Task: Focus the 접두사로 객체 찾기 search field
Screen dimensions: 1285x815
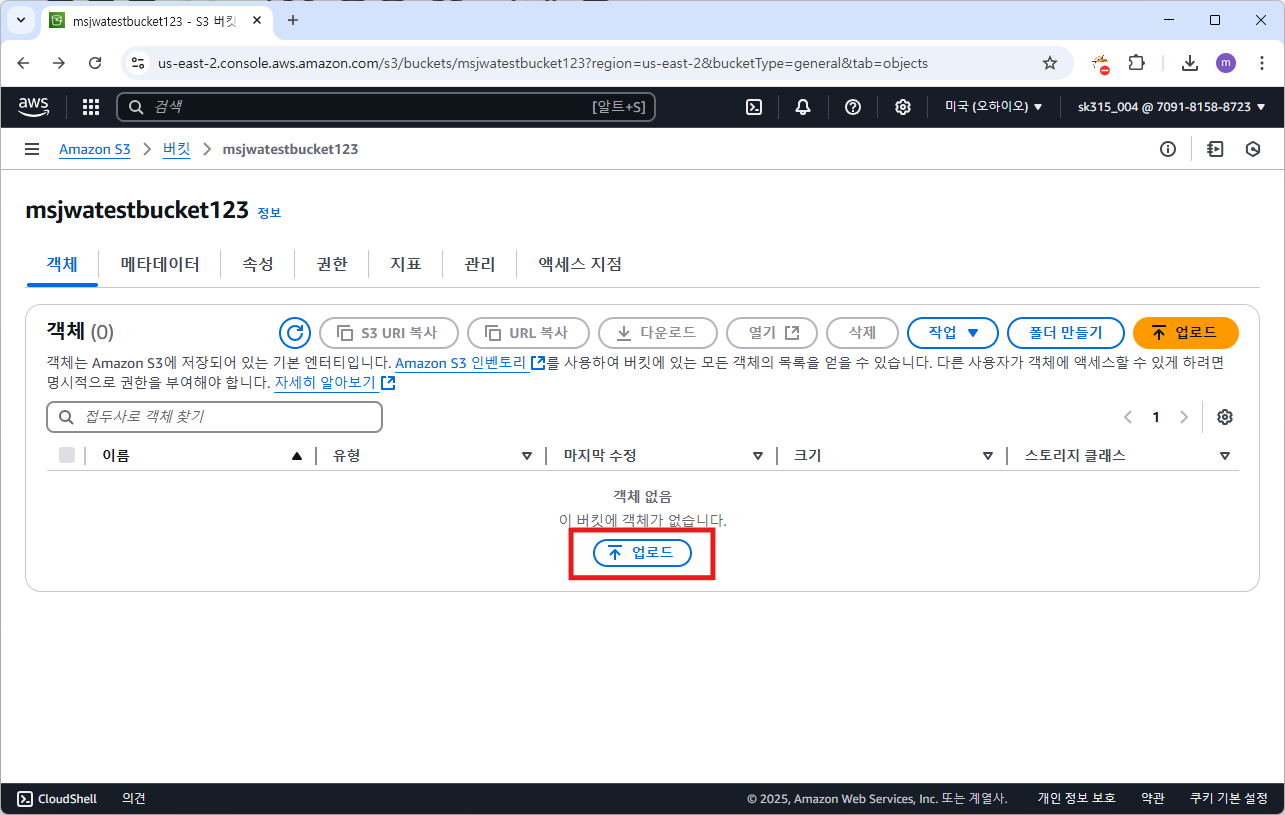Action: pyautogui.click(x=214, y=417)
